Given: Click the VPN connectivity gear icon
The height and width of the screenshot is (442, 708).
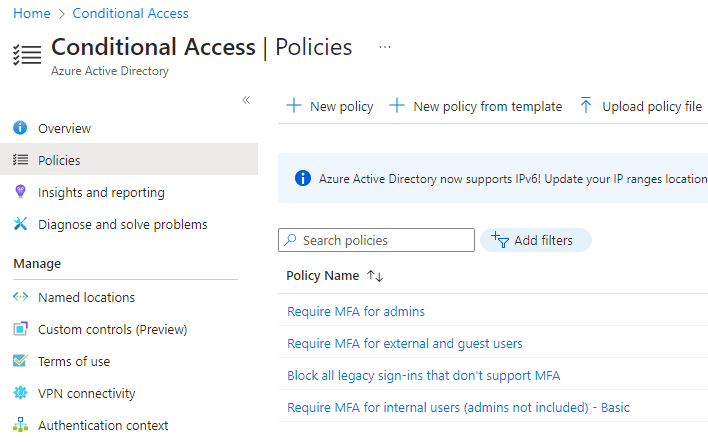Looking at the screenshot, I should 20,393.
